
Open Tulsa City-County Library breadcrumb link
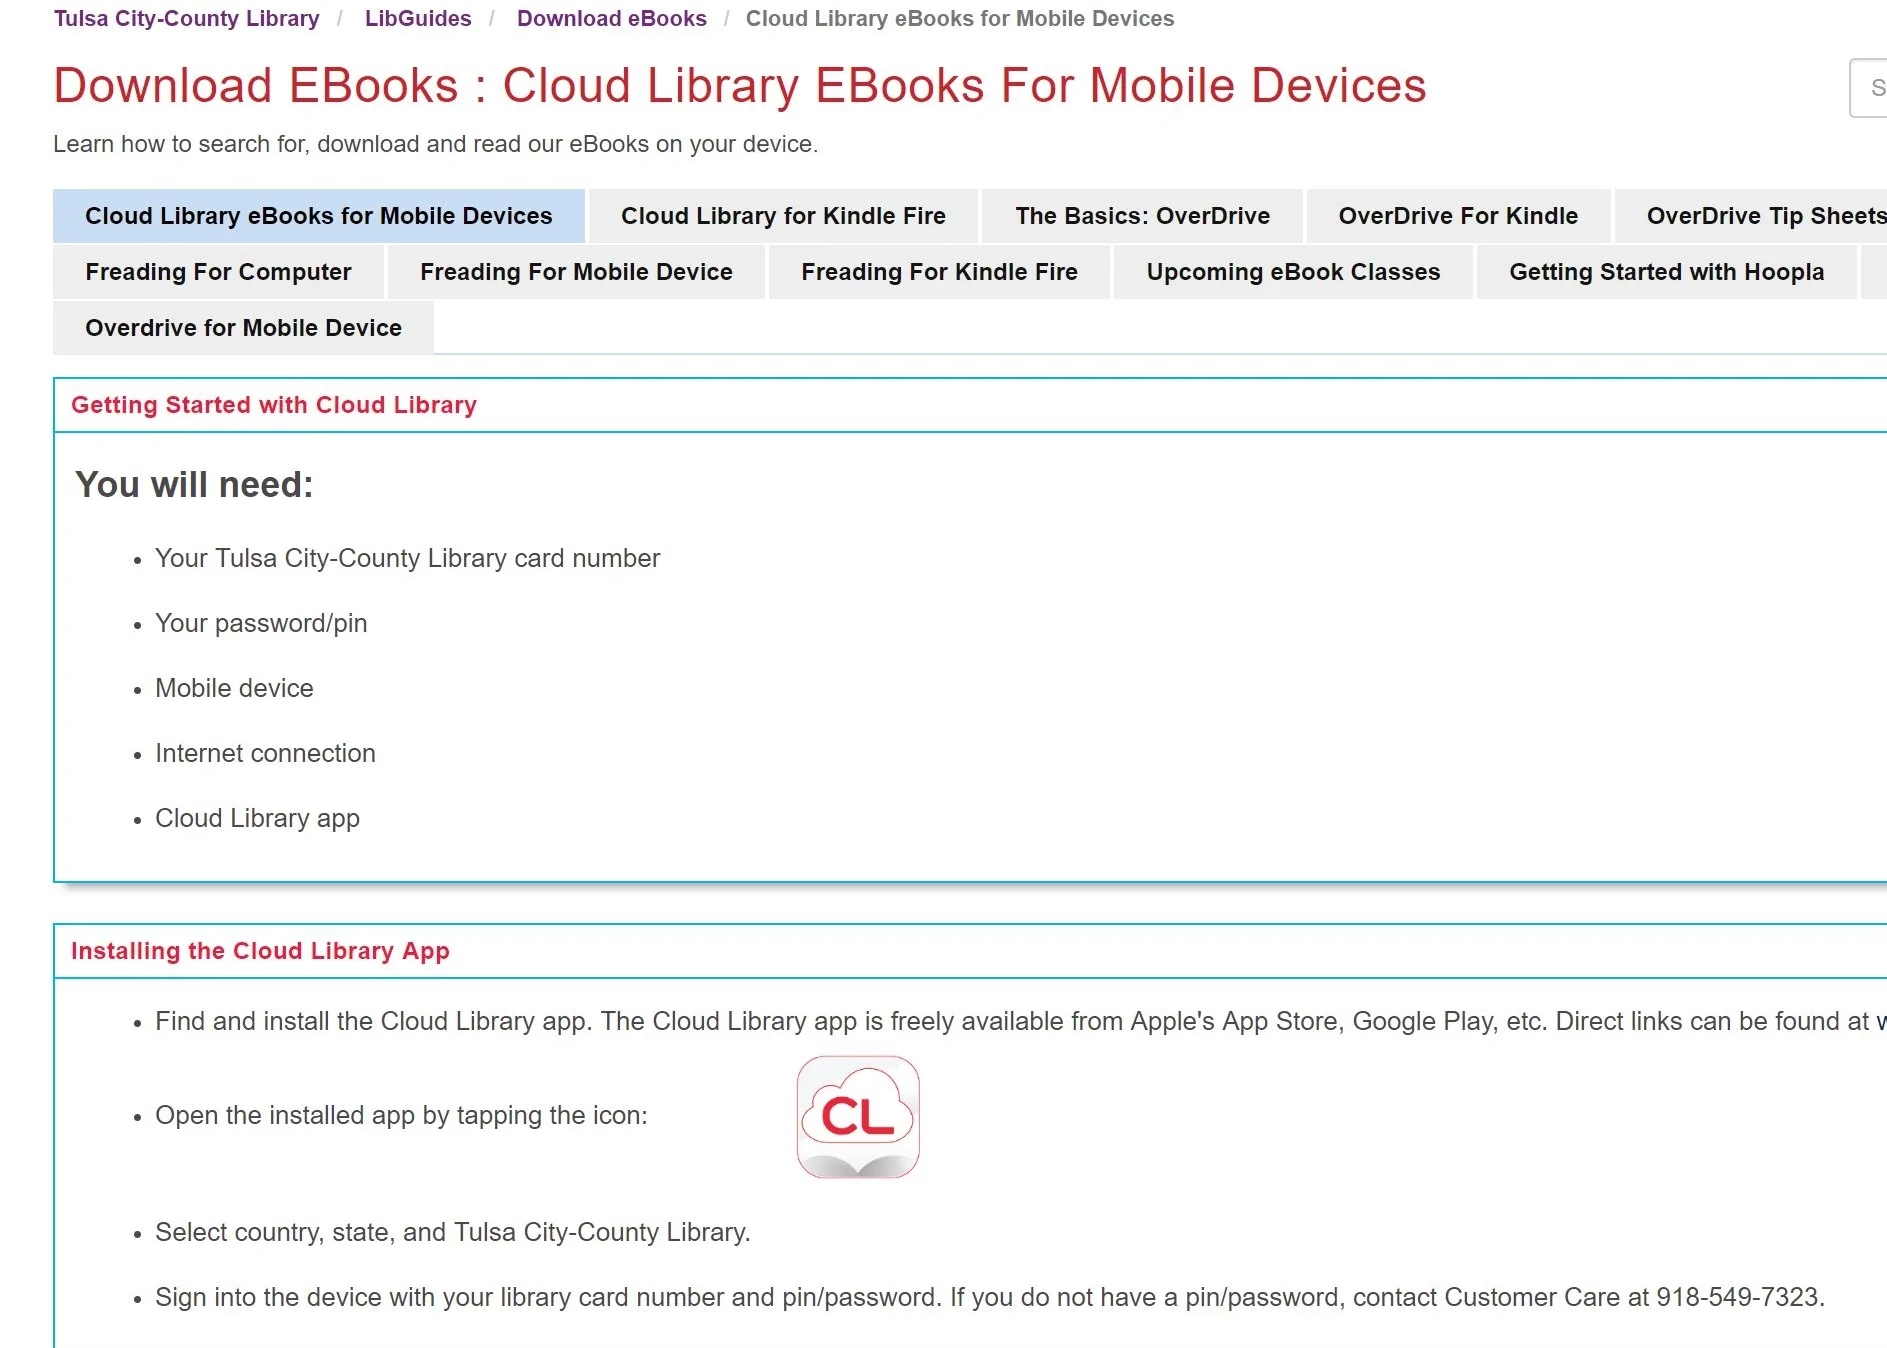click(187, 18)
